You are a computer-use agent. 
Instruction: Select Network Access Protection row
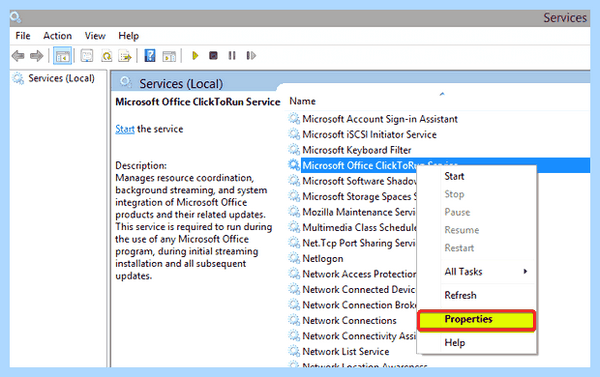coord(359,274)
